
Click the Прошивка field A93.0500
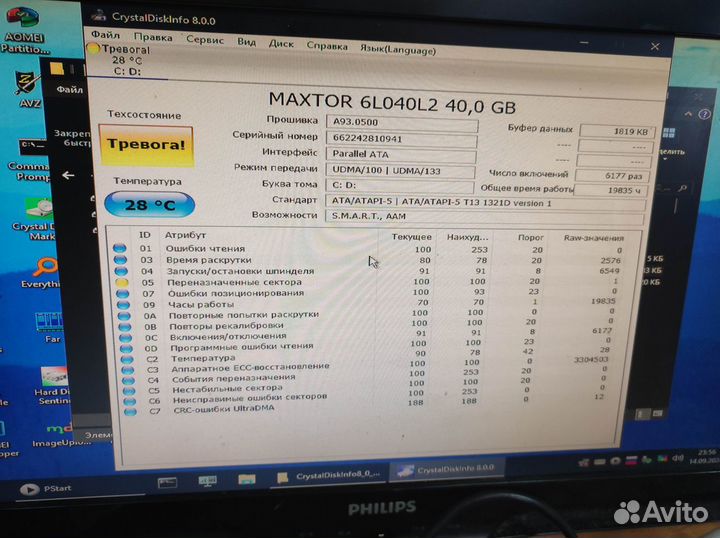click(x=402, y=123)
